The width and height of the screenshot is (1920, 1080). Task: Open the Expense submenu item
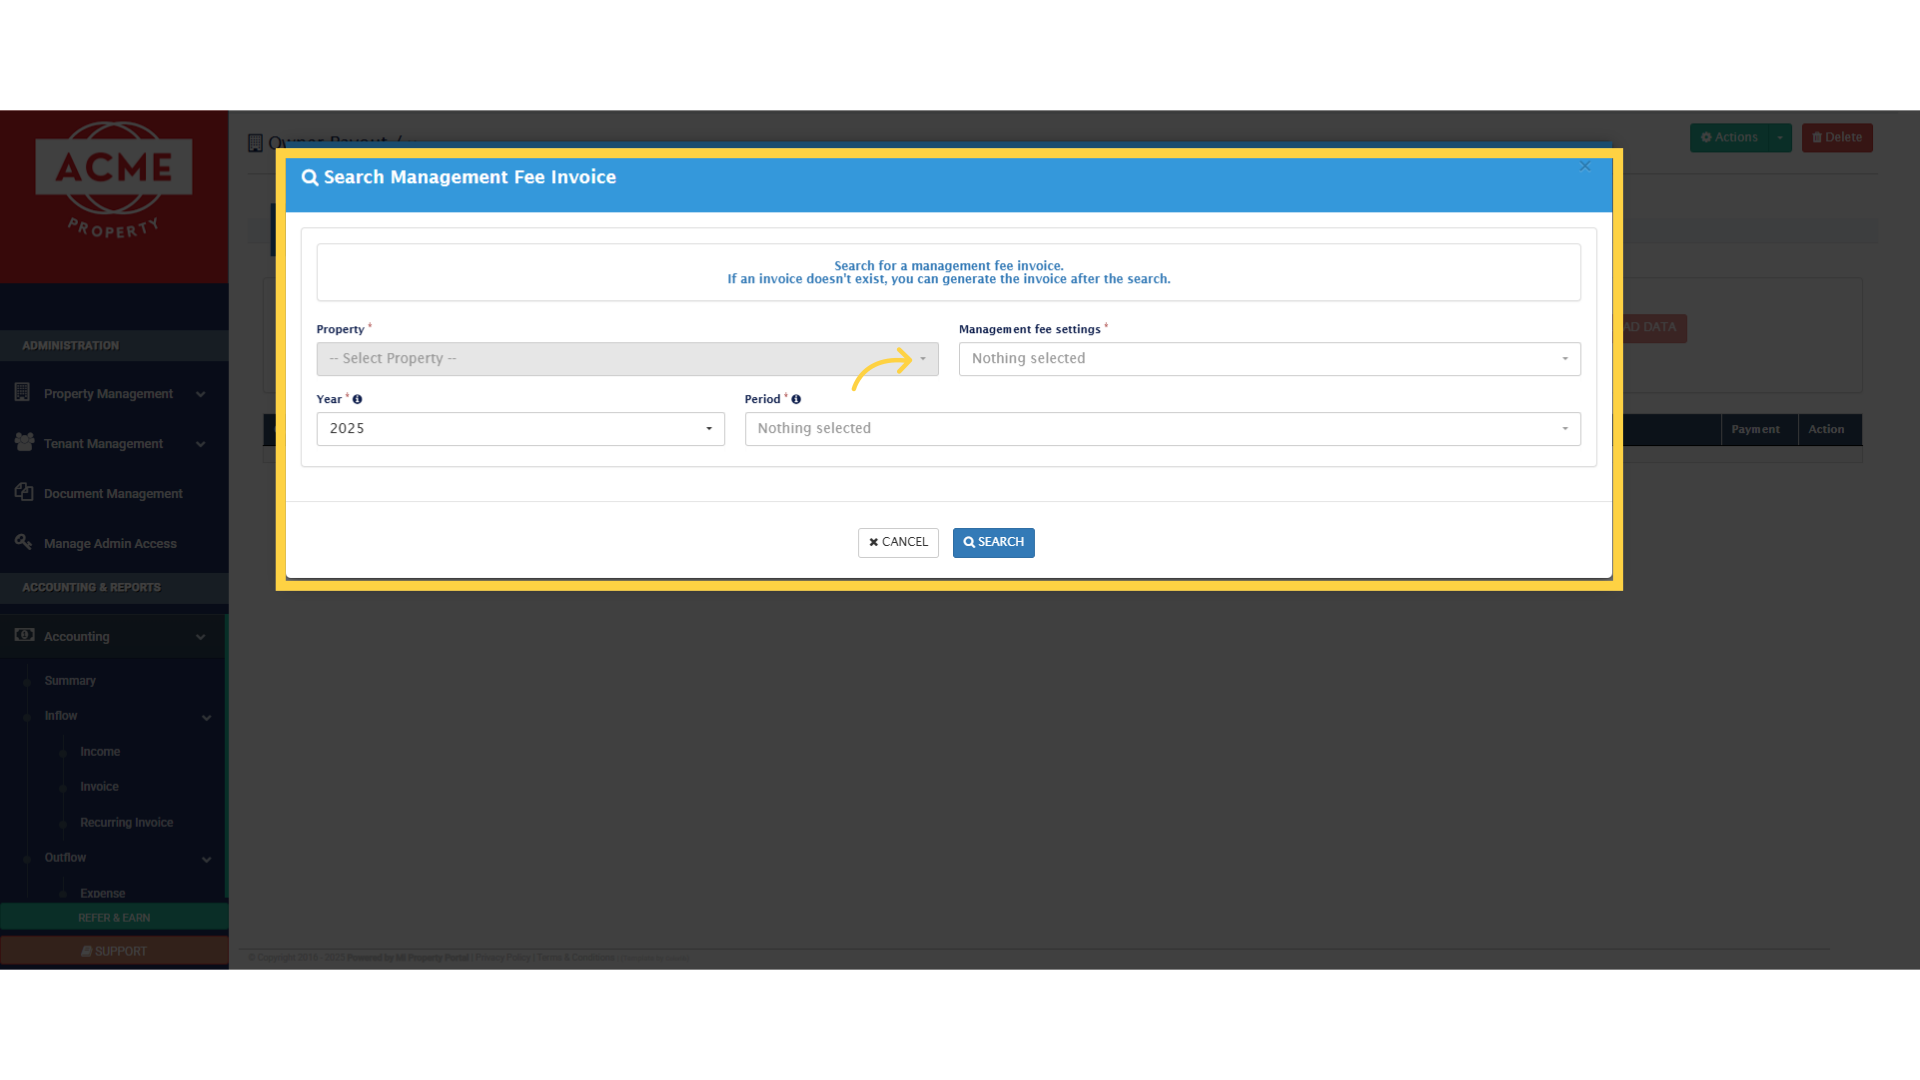tap(102, 893)
